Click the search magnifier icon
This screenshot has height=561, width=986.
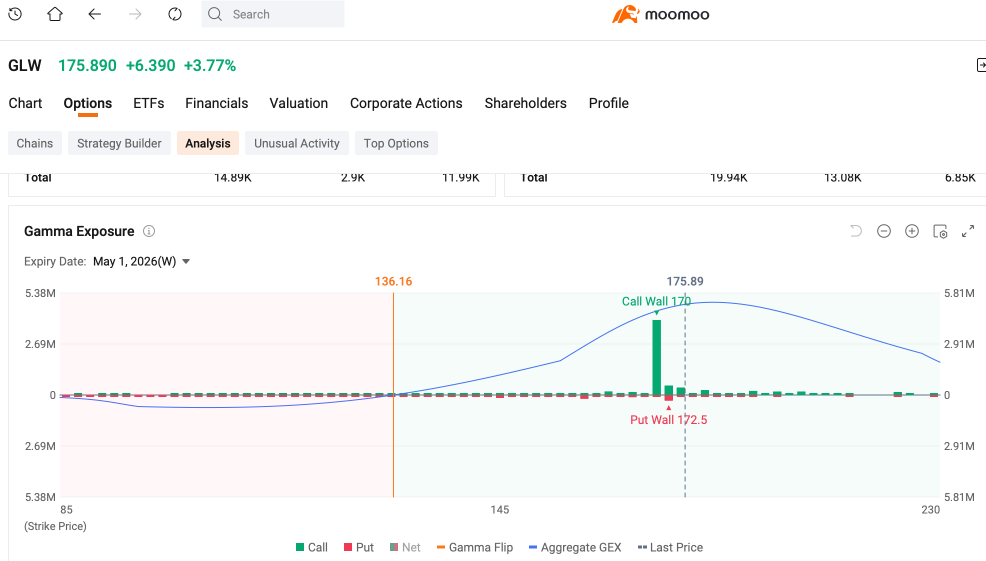(x=215, y=14)
